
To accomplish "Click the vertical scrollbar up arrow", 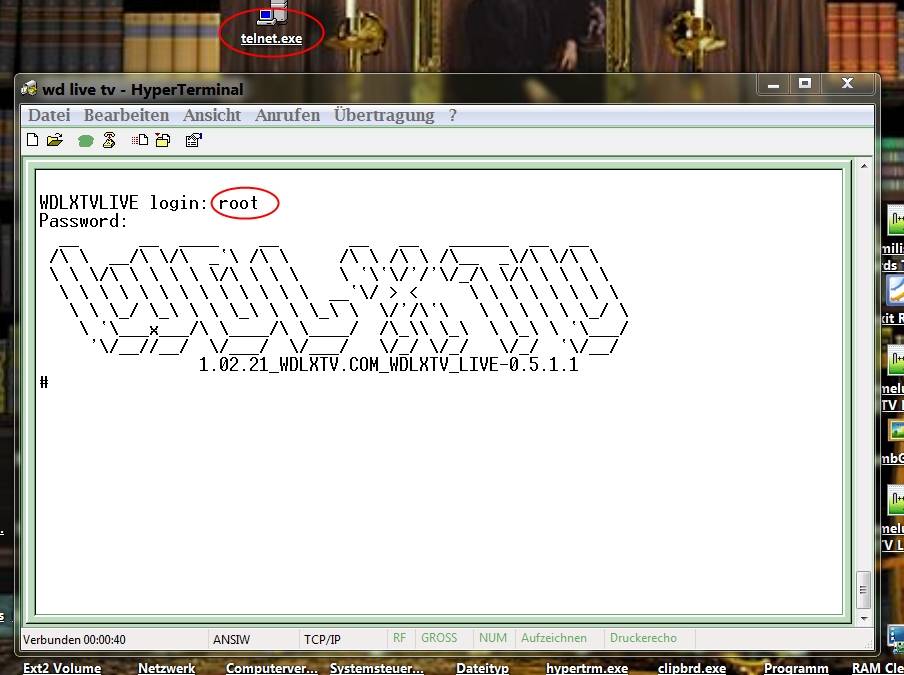I will coord(864,167).
